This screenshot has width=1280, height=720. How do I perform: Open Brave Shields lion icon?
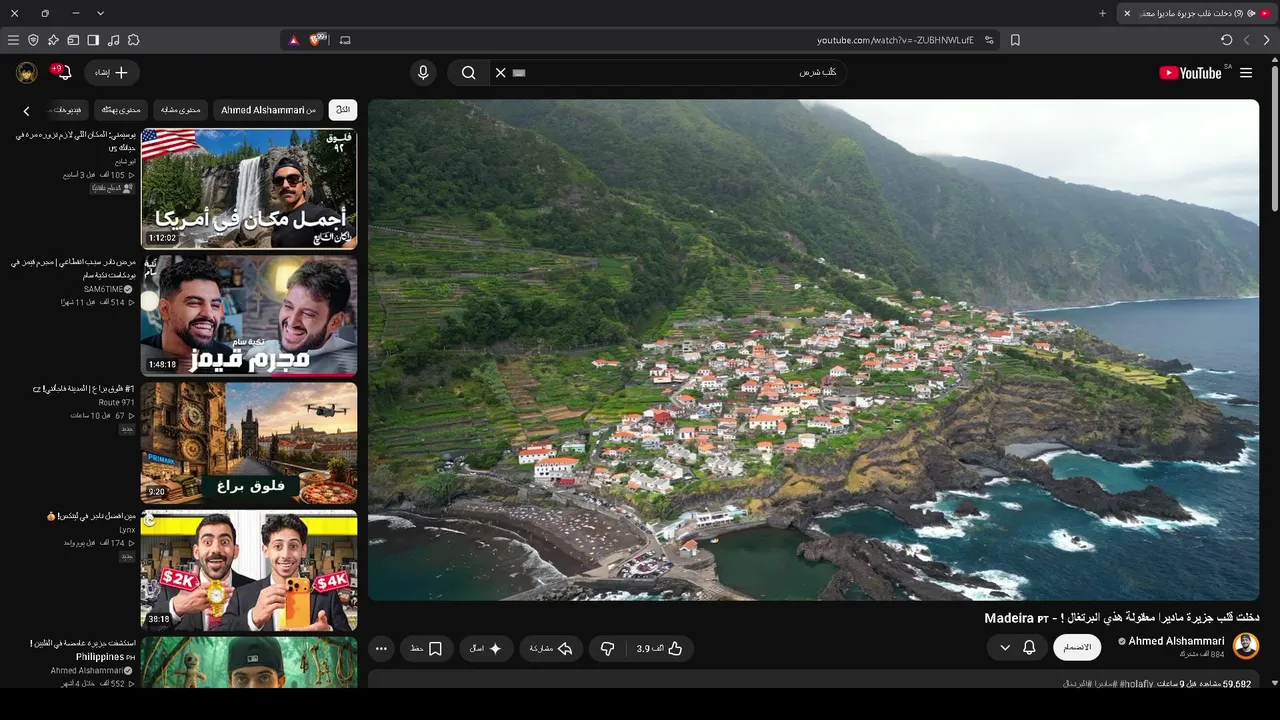[318, 40]
